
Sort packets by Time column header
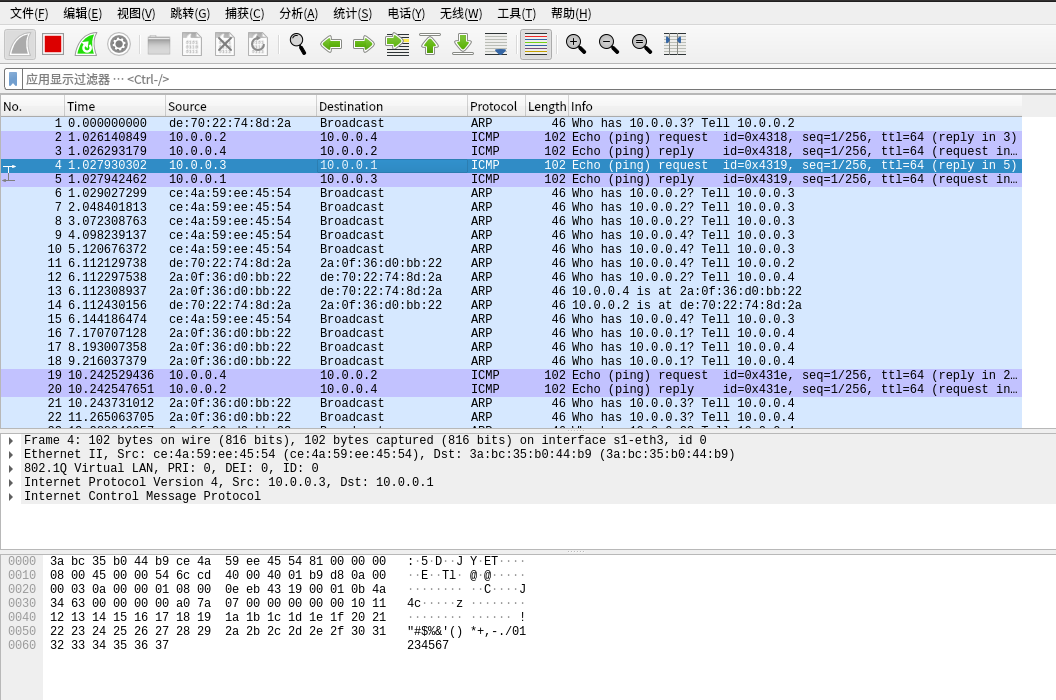(x=114, y=106)
